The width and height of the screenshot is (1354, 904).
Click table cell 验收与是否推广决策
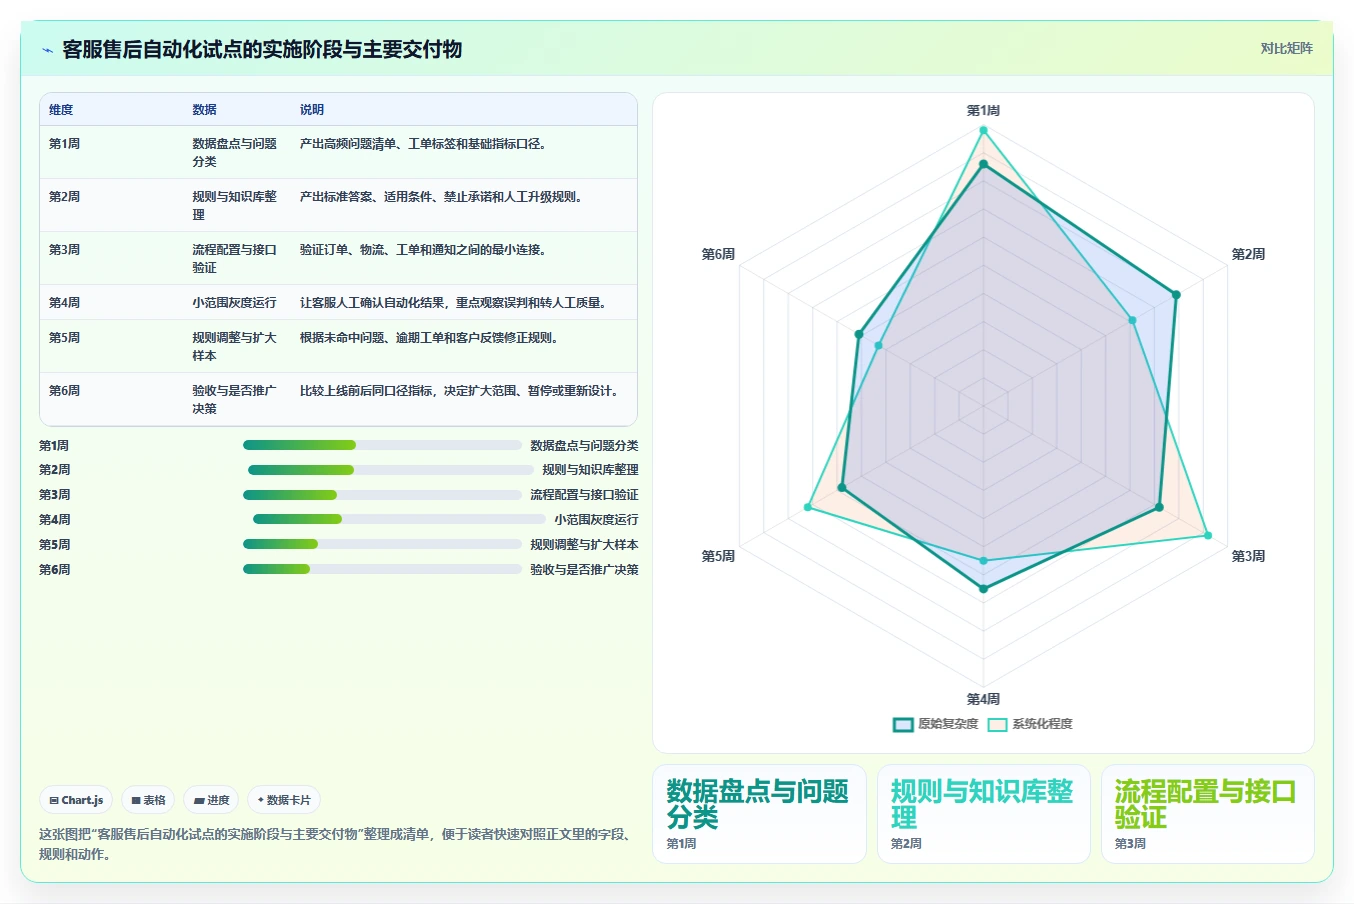[235, 399]
